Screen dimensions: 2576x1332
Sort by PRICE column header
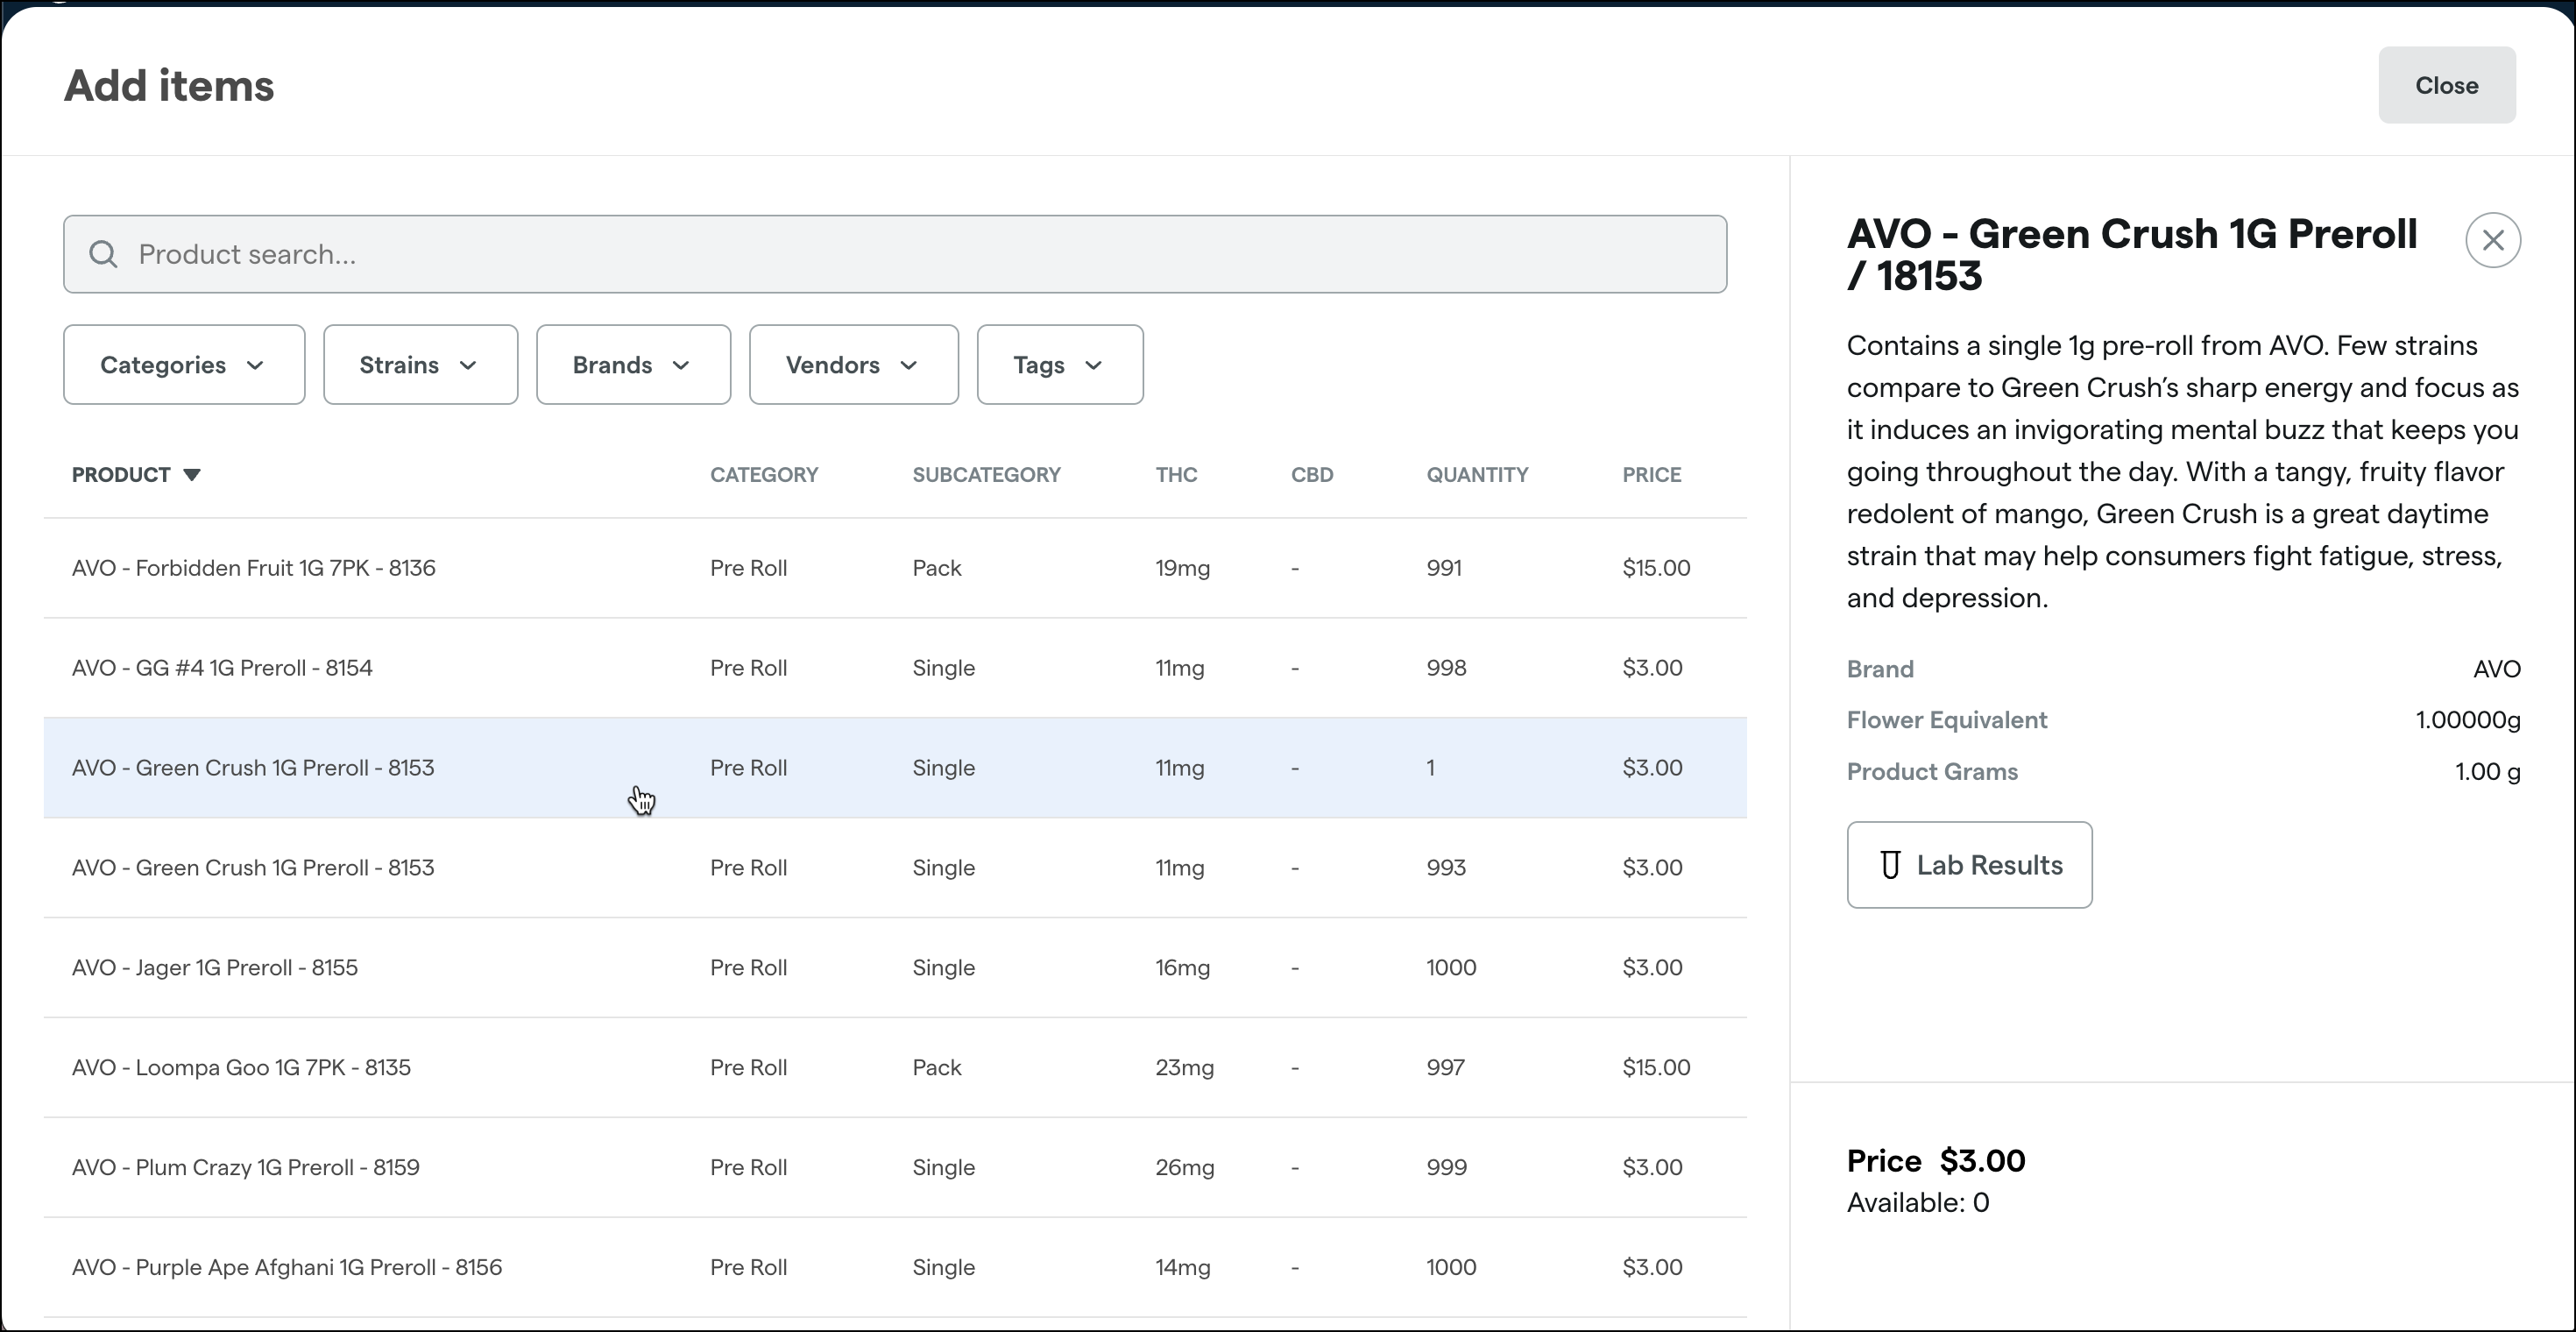pyautogui.click(x=1651, y=475)
